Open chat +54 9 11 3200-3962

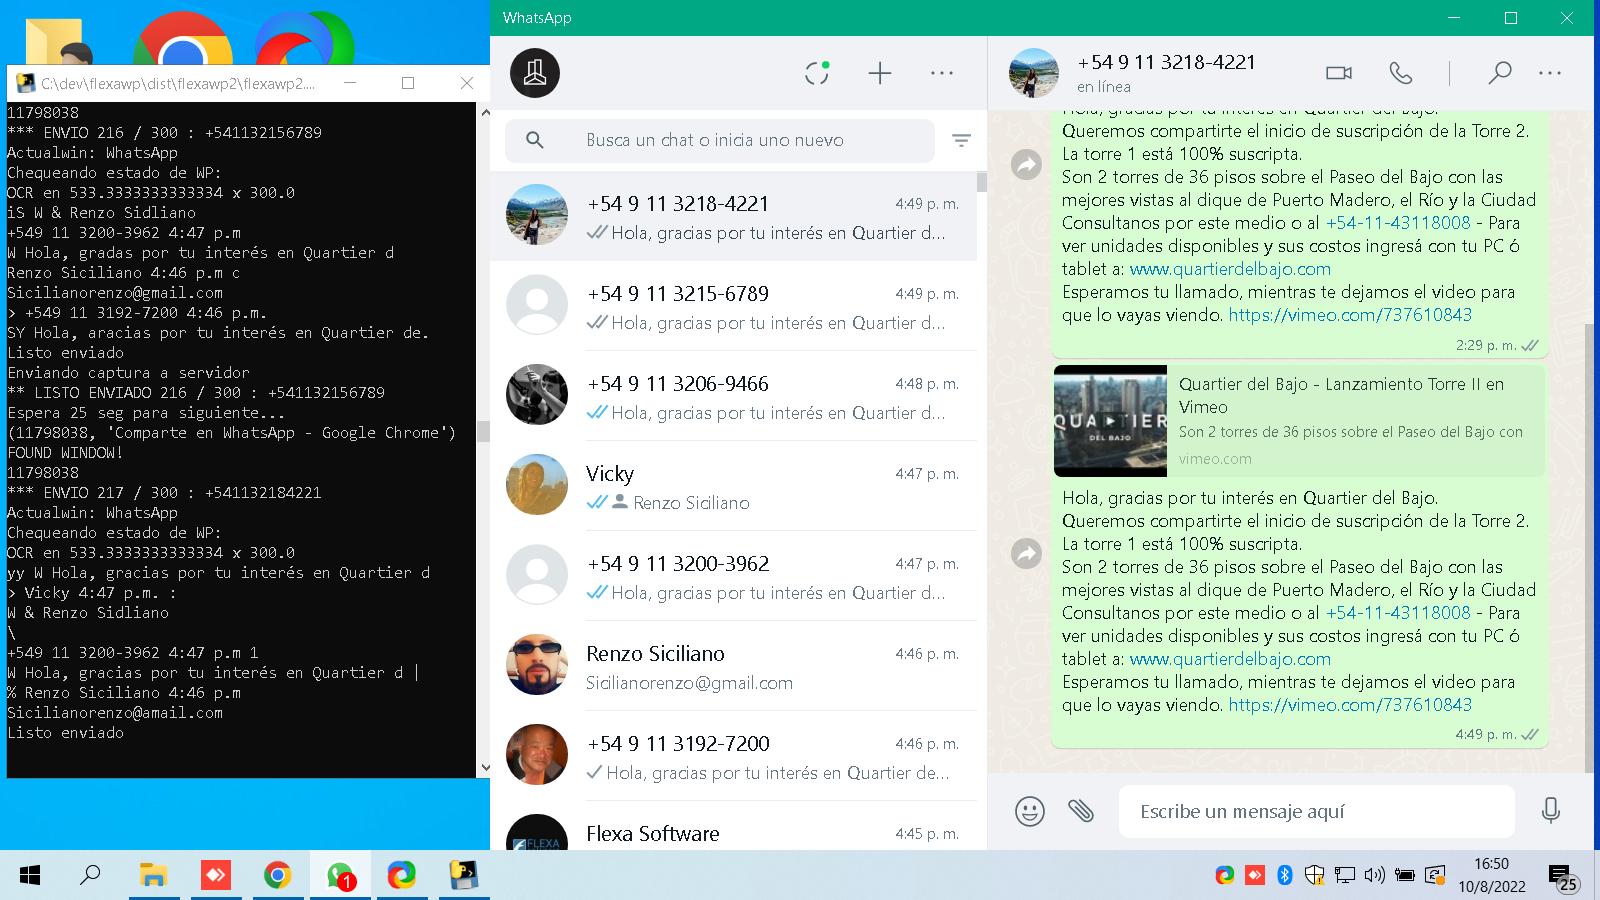pos(733,576)
